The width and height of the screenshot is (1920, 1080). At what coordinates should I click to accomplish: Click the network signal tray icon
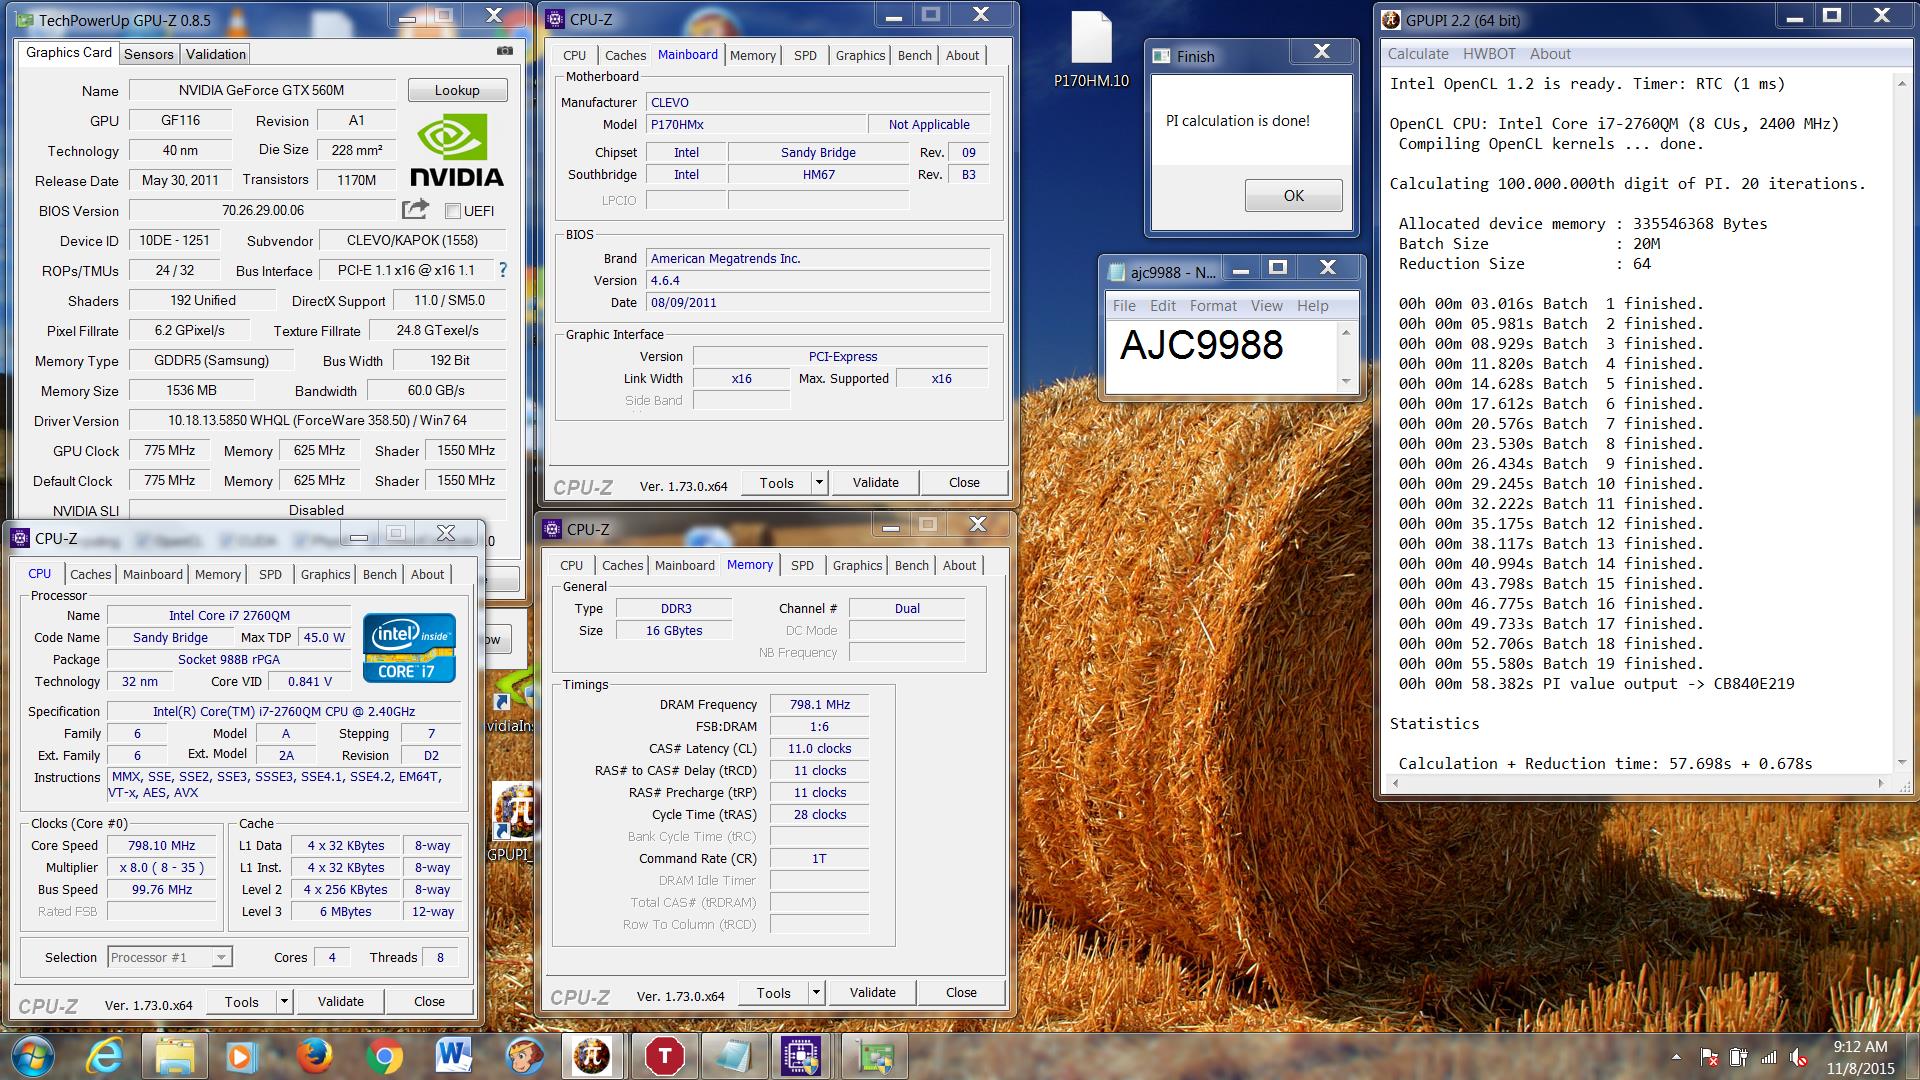click(1768, 1057)
